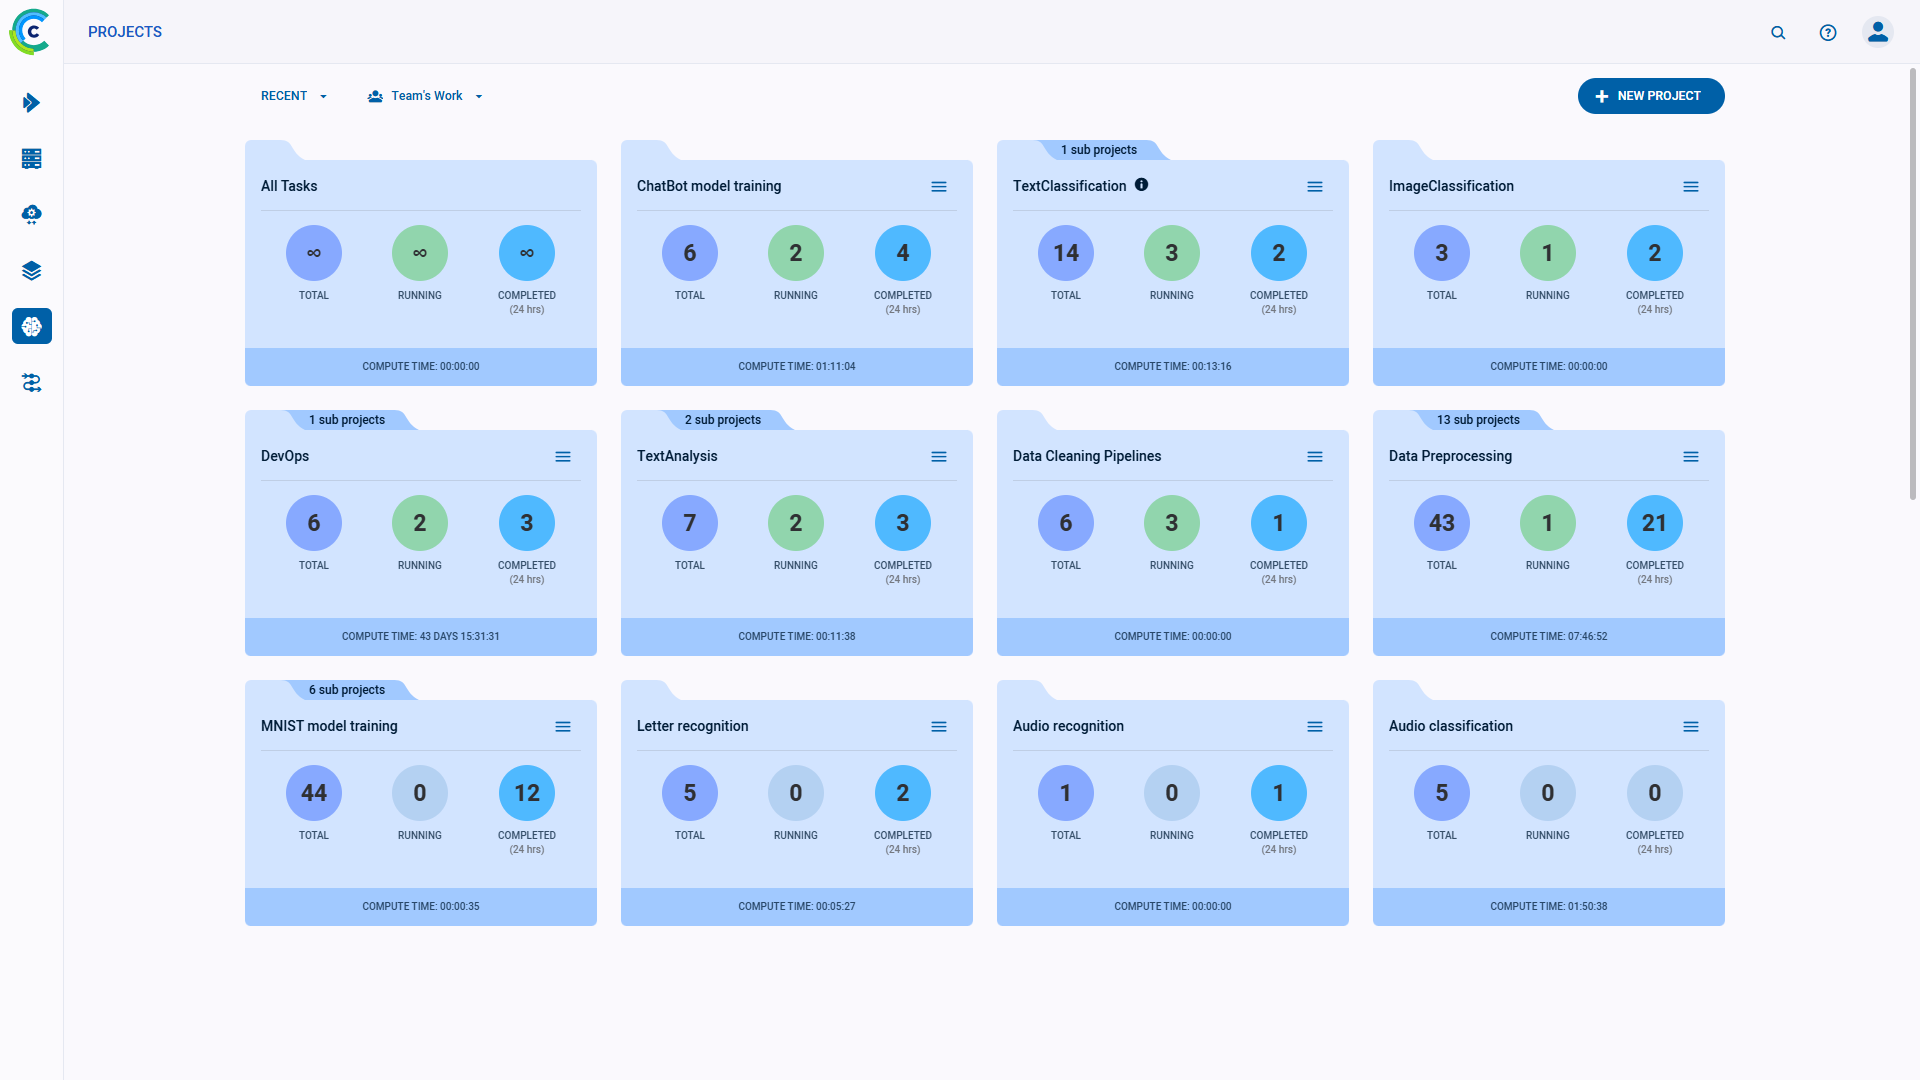This screenshot has height=1080, width=1920.
Task: Open the DevOps card hamburger menu
Action: (x=563, y=456)
